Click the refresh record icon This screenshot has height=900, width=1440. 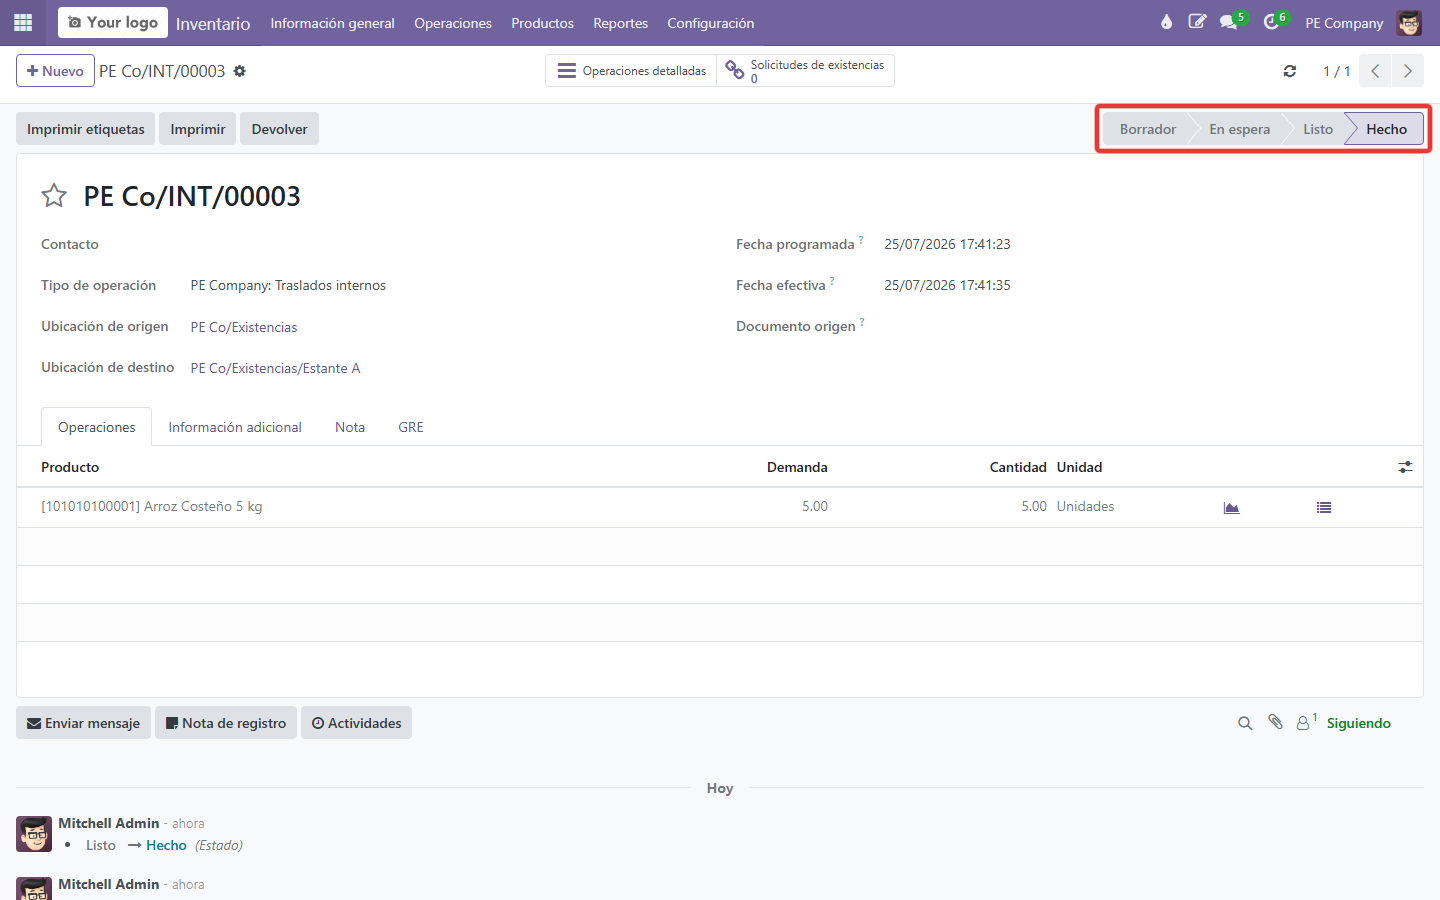point(1290,71)
